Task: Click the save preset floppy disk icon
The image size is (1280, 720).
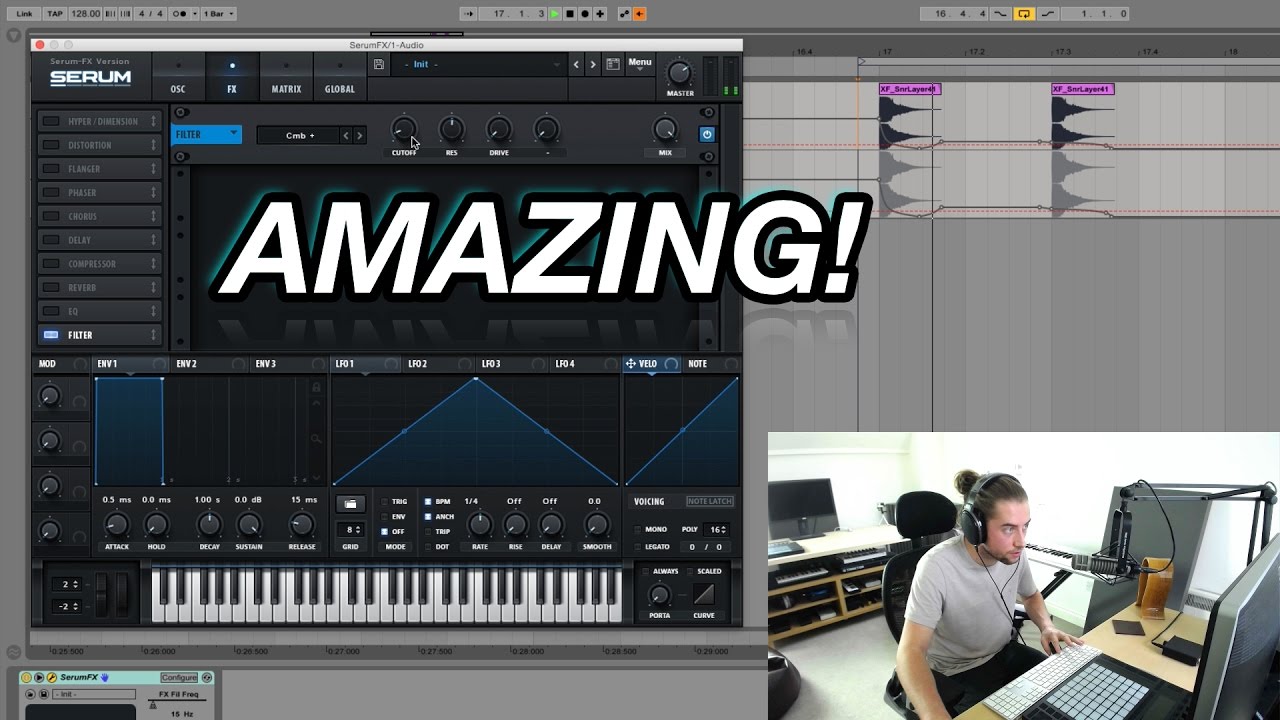Action: (378, 64)
